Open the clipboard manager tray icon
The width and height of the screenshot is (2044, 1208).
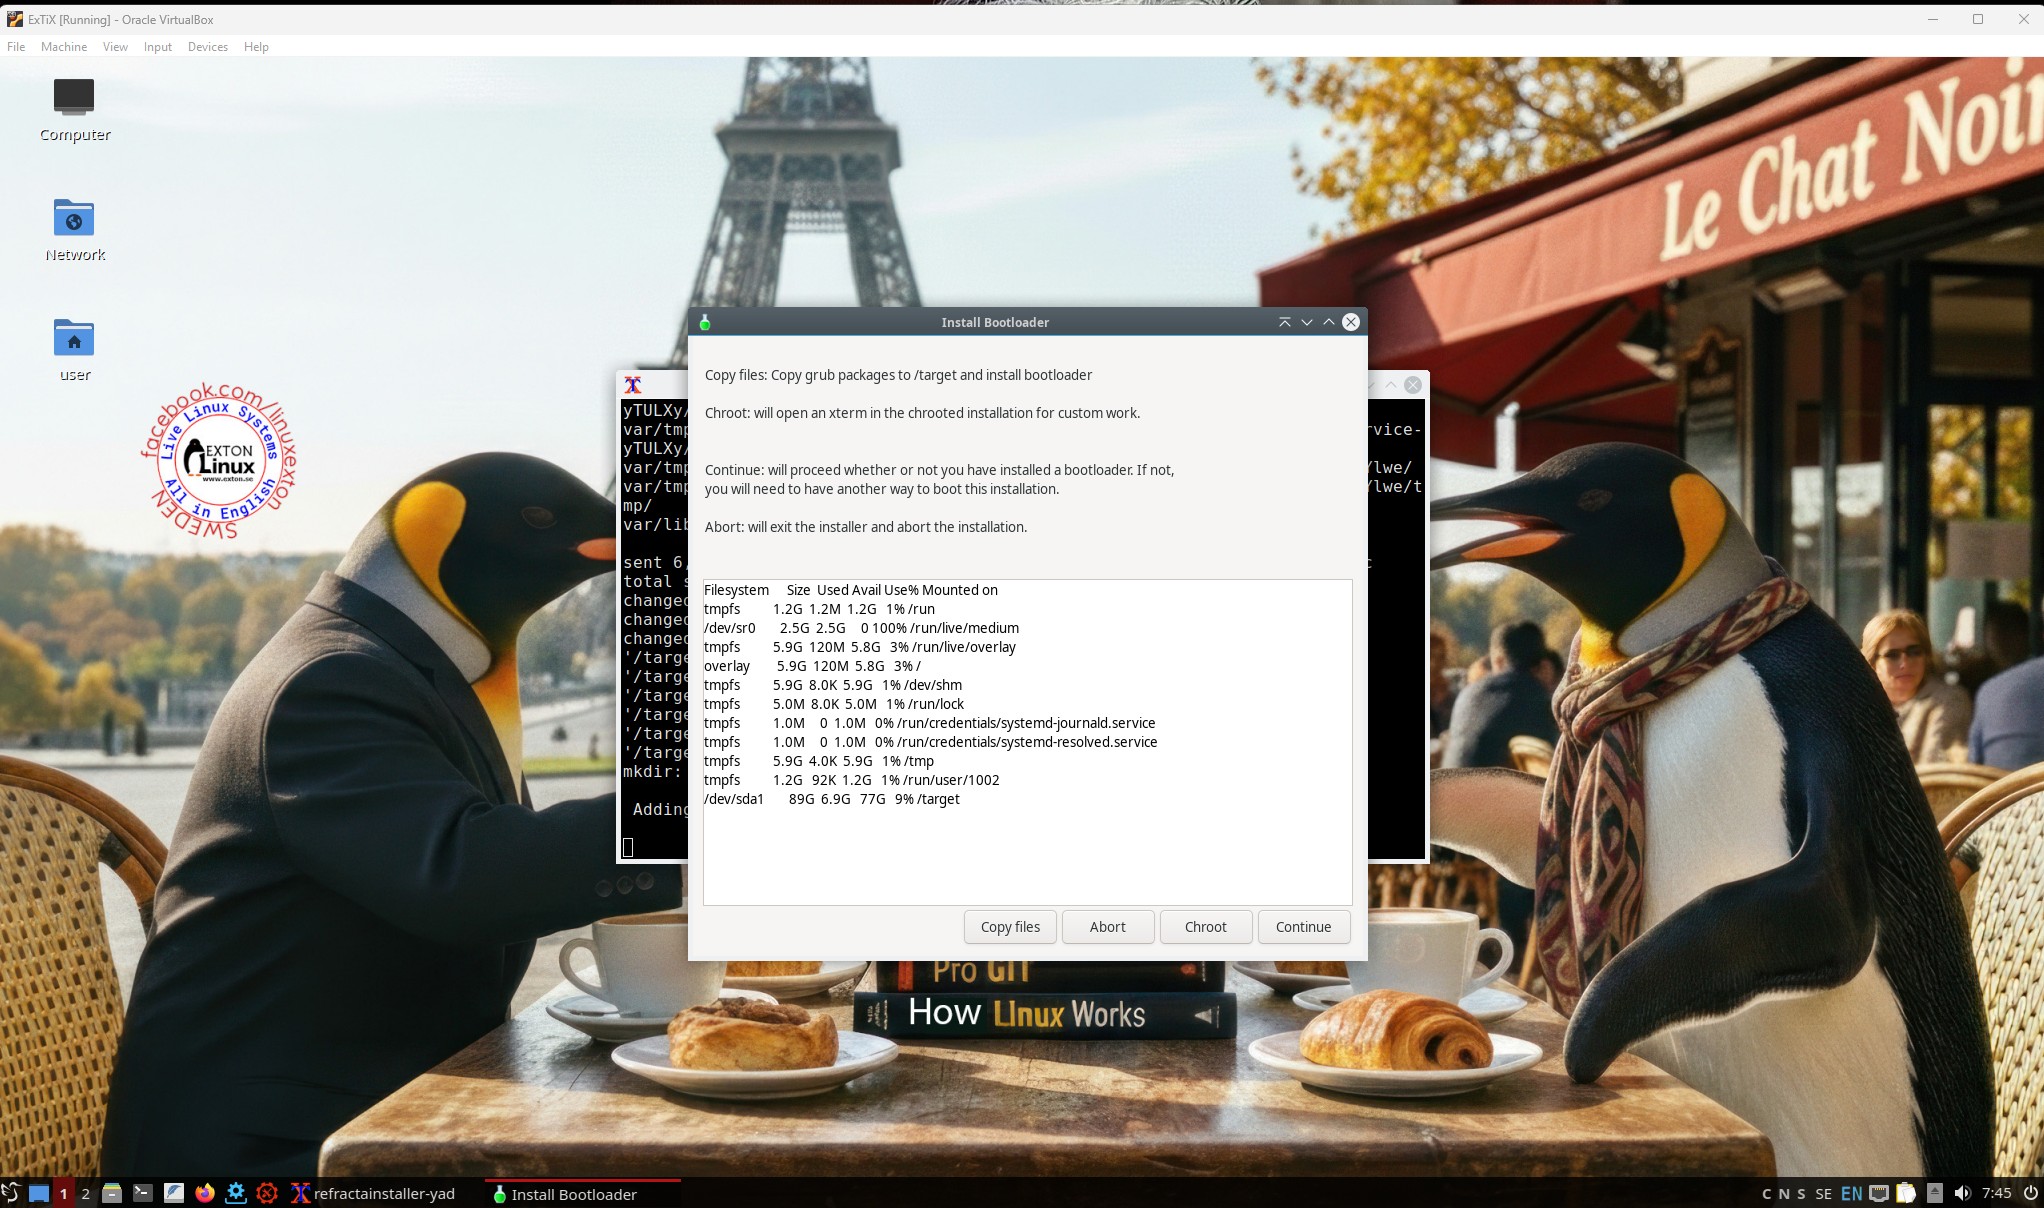(x=1906, y=1193)
